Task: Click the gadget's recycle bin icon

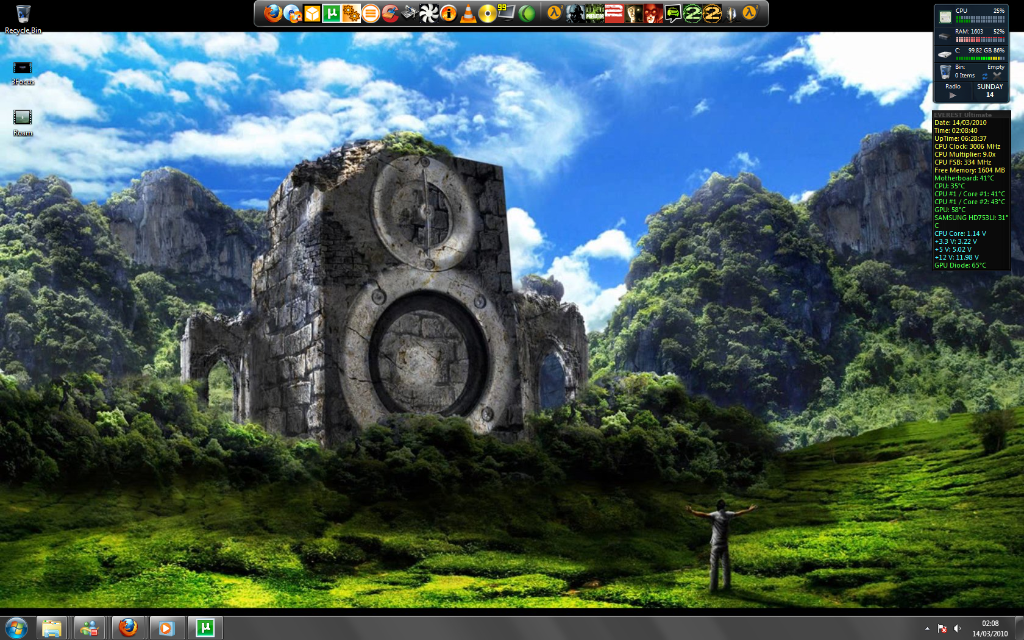Action: click(946, 72)
